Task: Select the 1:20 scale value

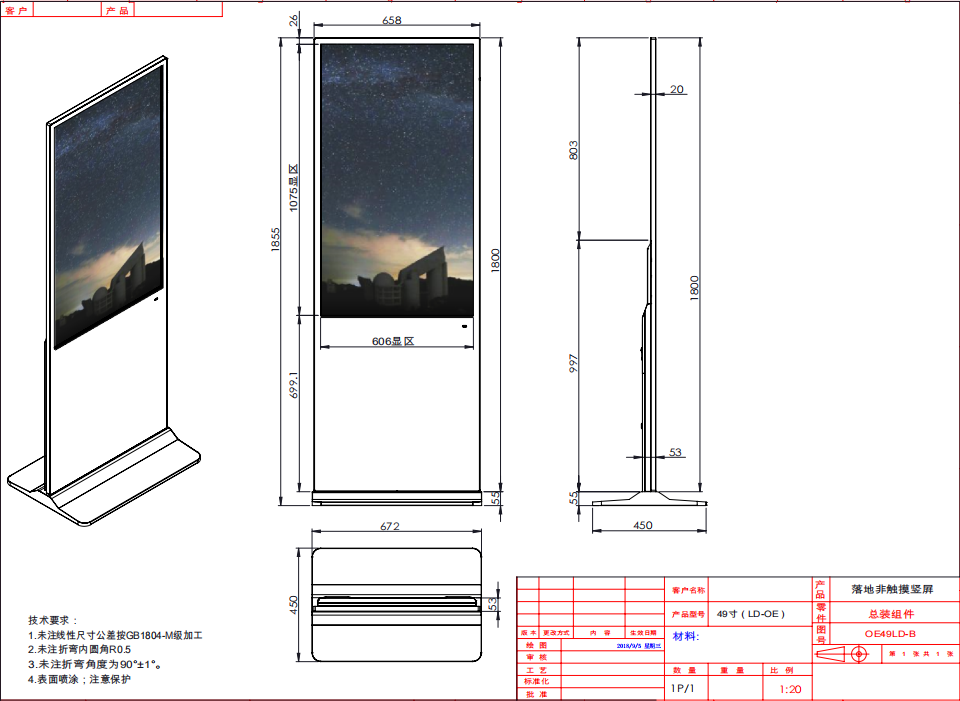Action: (x=789, y=690)
